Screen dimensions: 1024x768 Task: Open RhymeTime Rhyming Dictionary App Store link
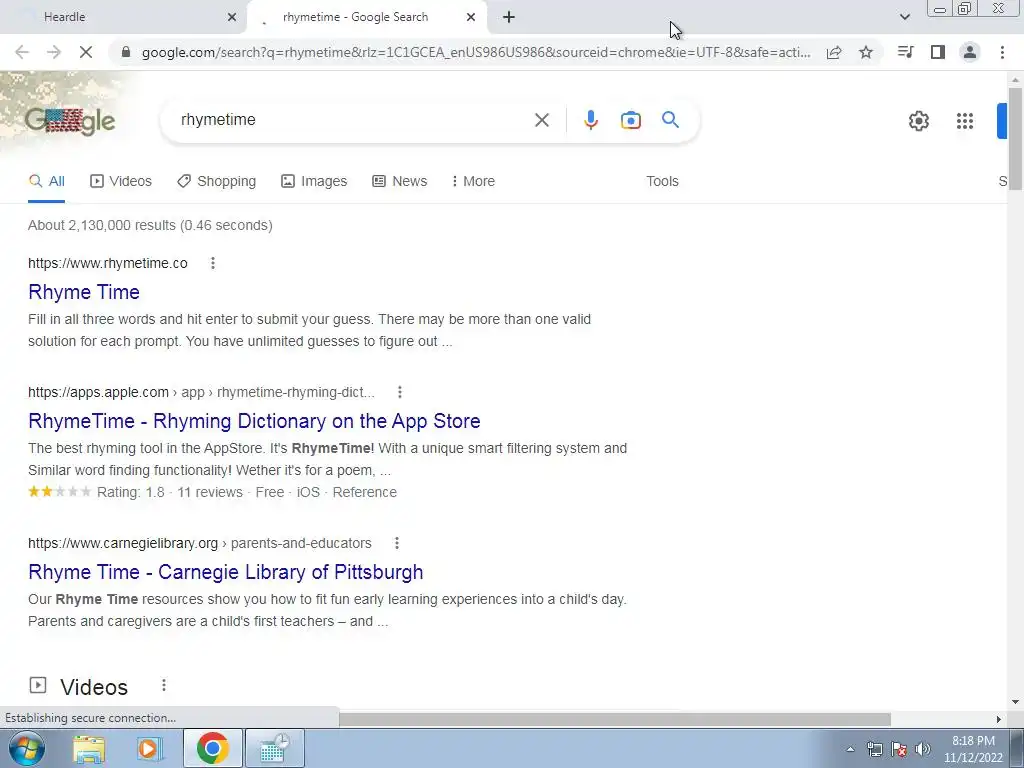[x=254, y=421]
